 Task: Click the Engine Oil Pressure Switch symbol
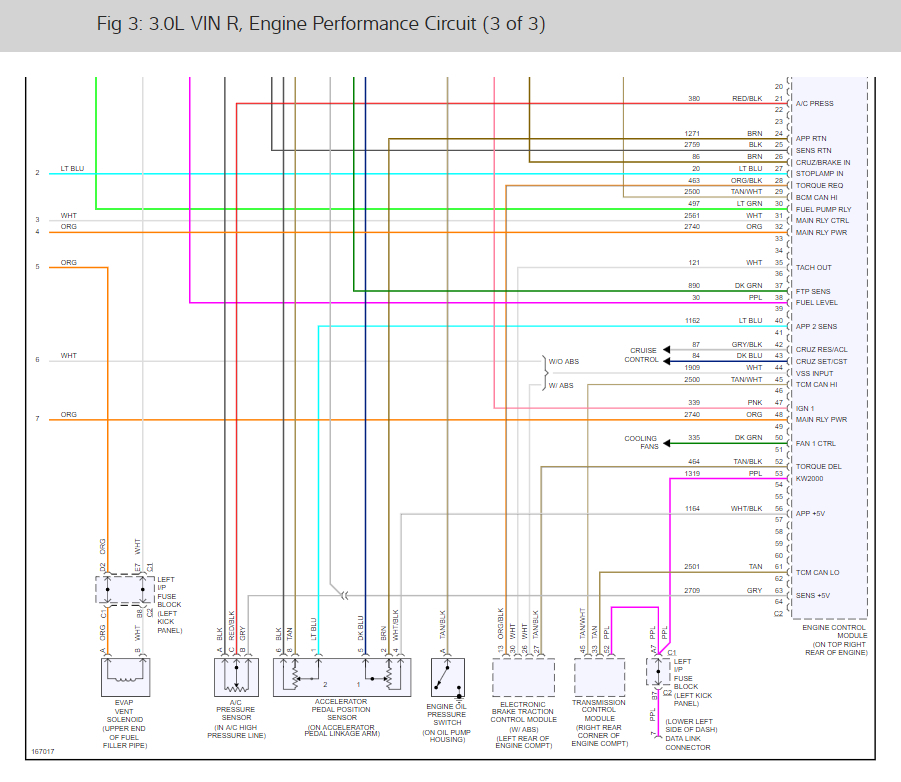click(448, 677)
